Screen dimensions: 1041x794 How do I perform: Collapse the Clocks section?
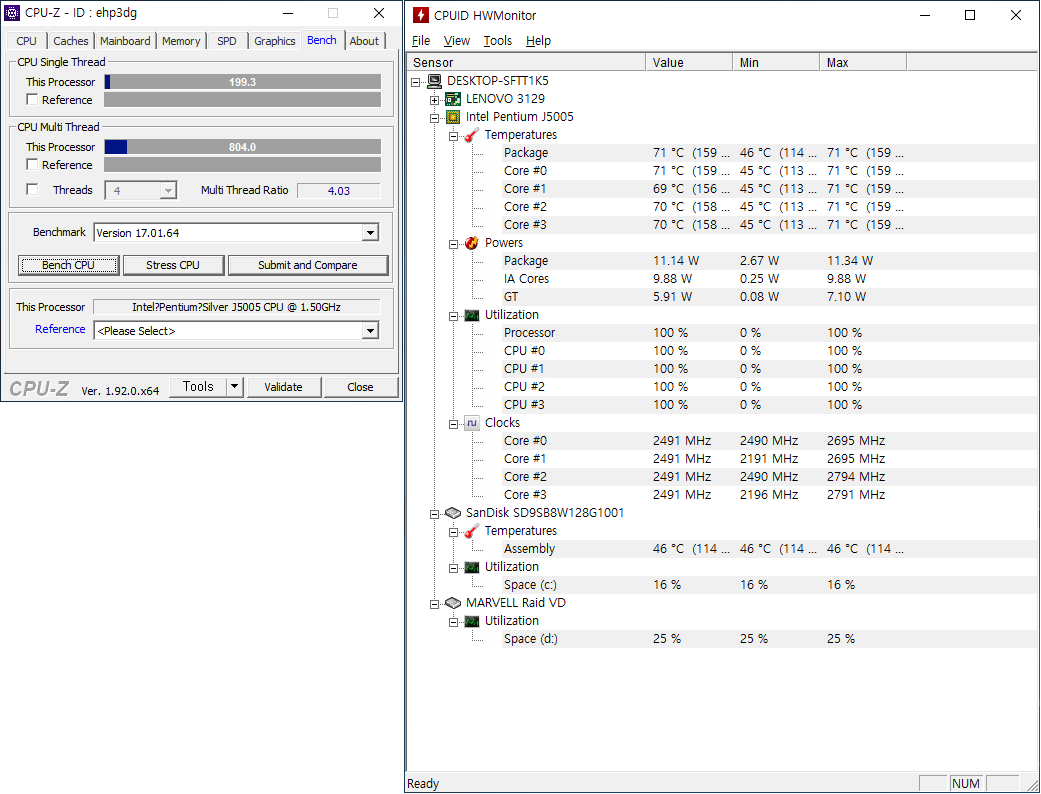click(453, 424)
